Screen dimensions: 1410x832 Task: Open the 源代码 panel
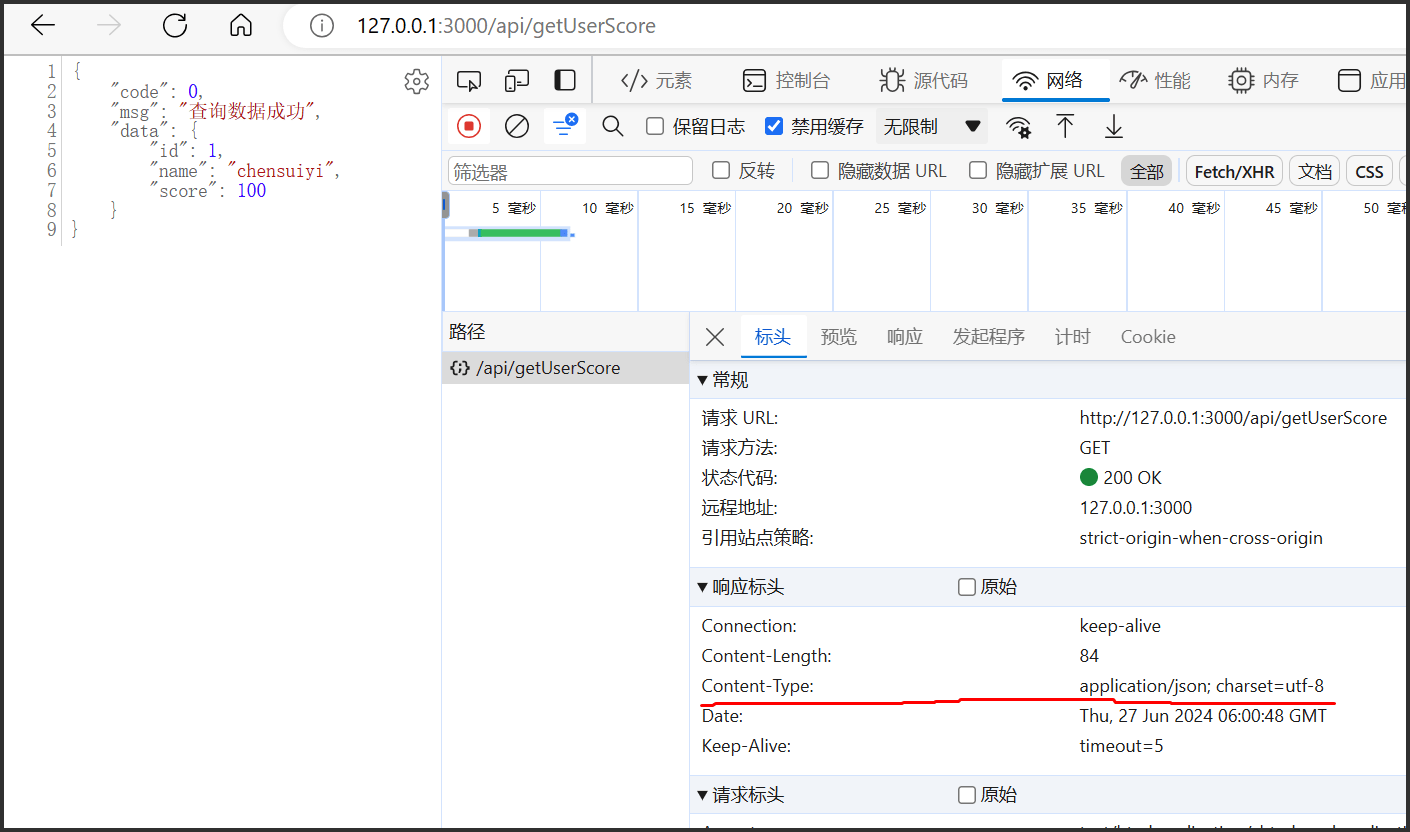pos(923,81)
